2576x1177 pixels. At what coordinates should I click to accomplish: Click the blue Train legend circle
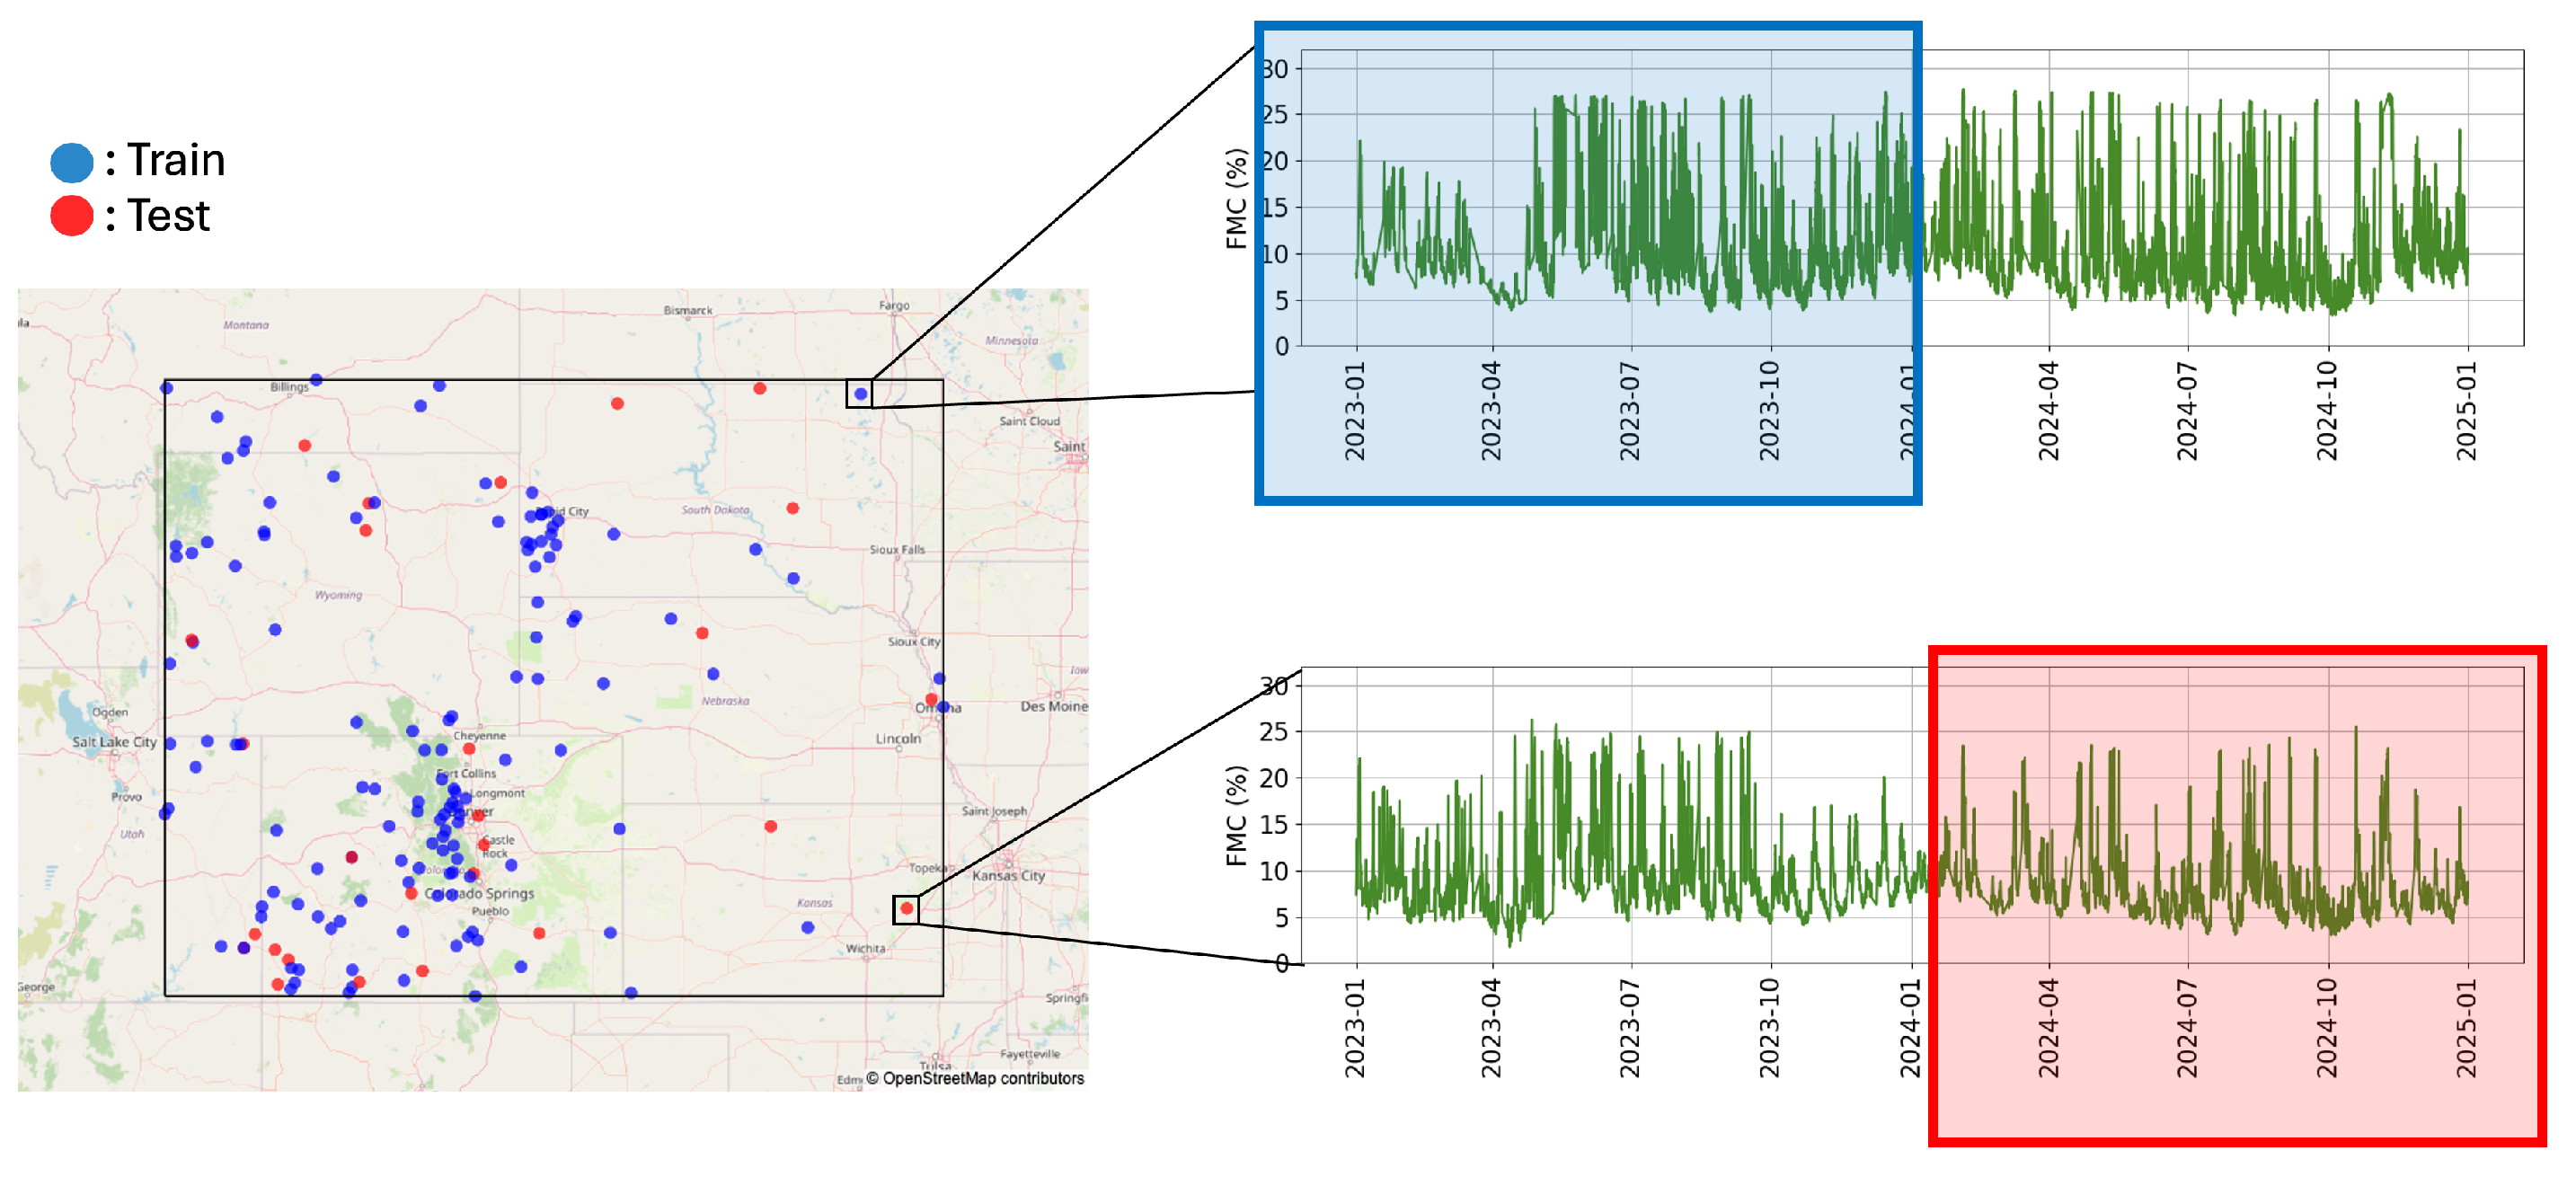point(72,162)
